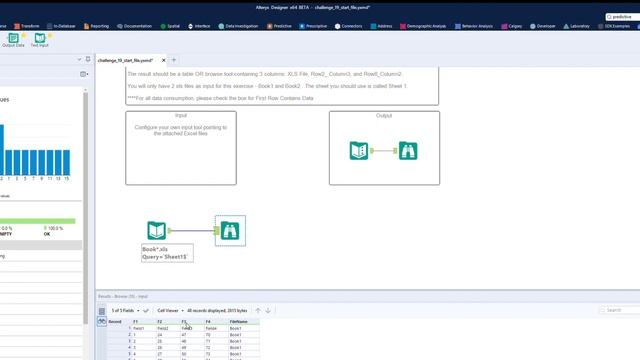Select the Output Data tool in the palette
The height and width of the screenshot is (360, 640).
point(13,40)
